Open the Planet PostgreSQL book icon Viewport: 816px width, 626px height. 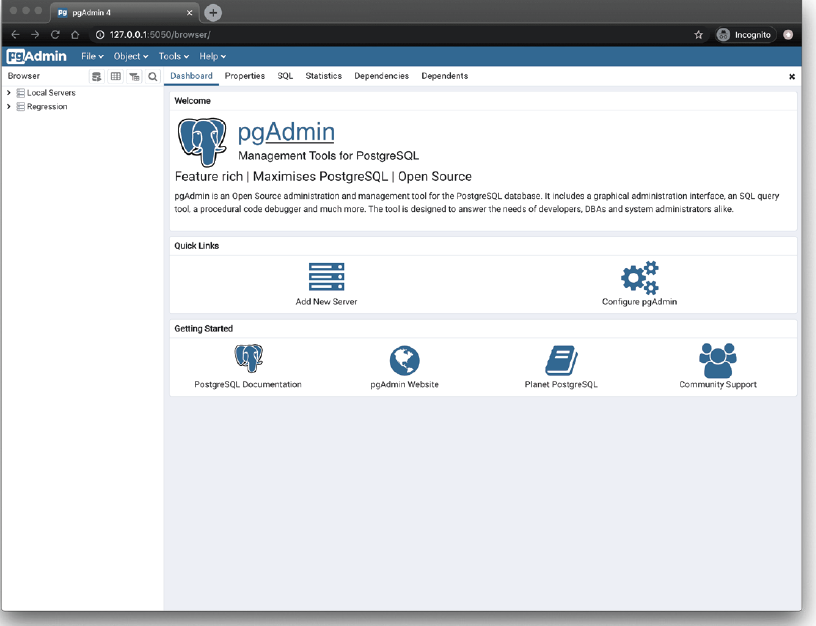[561, 360]
